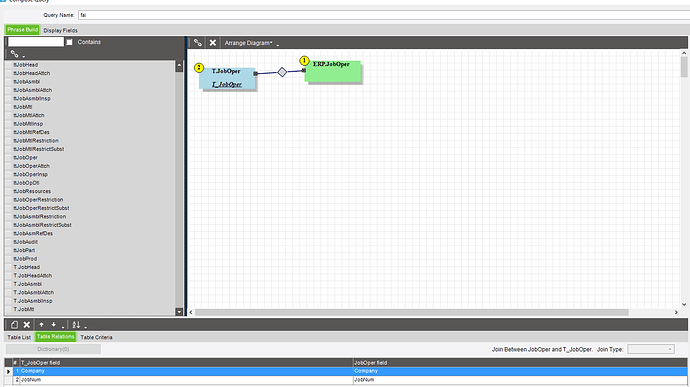
Task: Click the table search input field
Action: (x=36, y=42)
